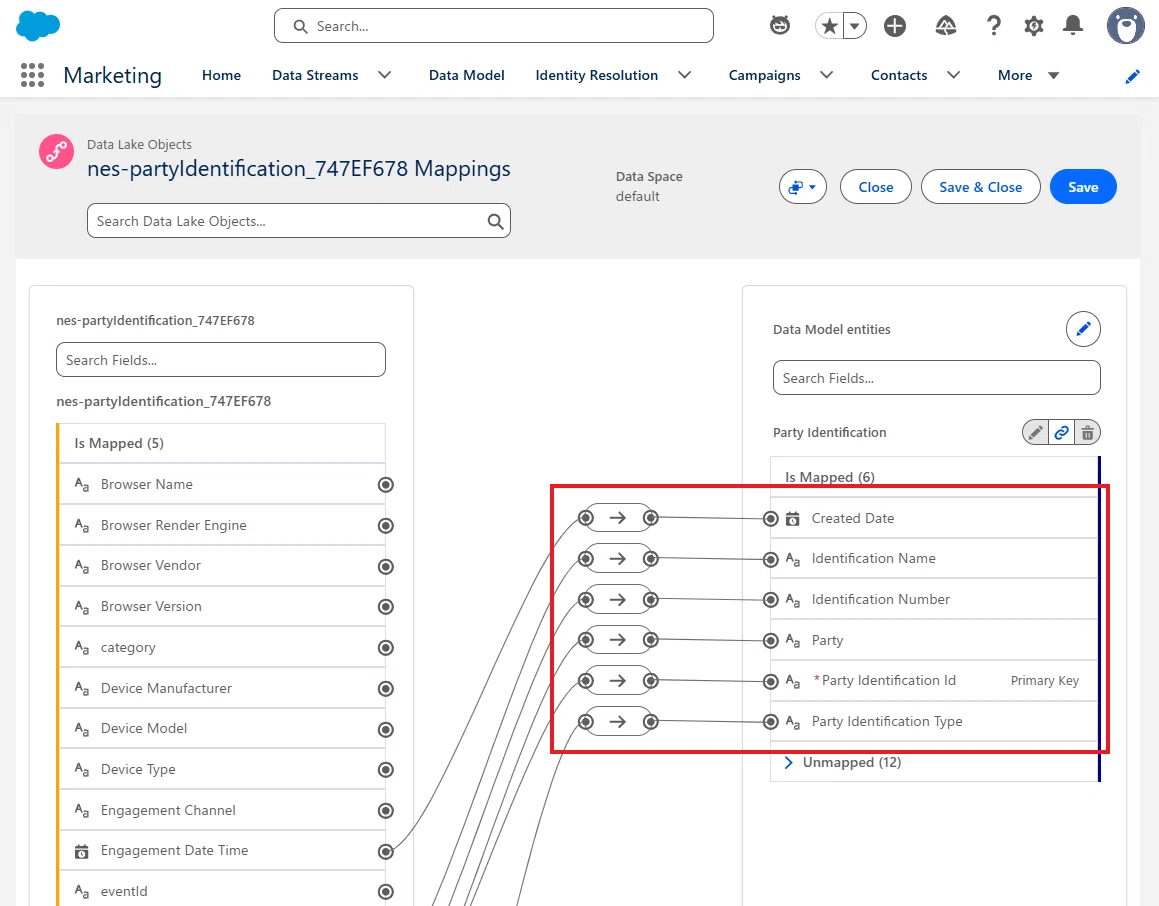Screen dimensions: 1159x906
Task: Click the pink Data Lake Objects icon
Action: (x=56, y=151)
